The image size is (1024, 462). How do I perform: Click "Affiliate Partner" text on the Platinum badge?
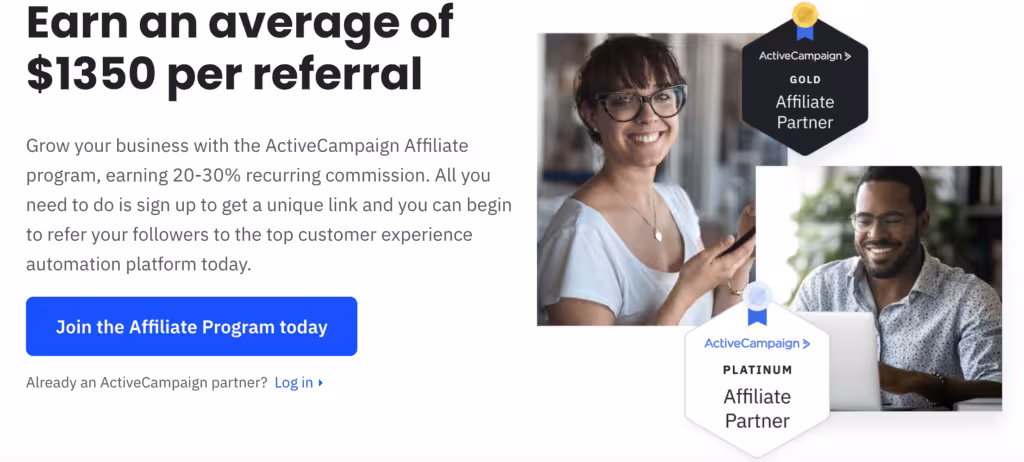point(757,408)
